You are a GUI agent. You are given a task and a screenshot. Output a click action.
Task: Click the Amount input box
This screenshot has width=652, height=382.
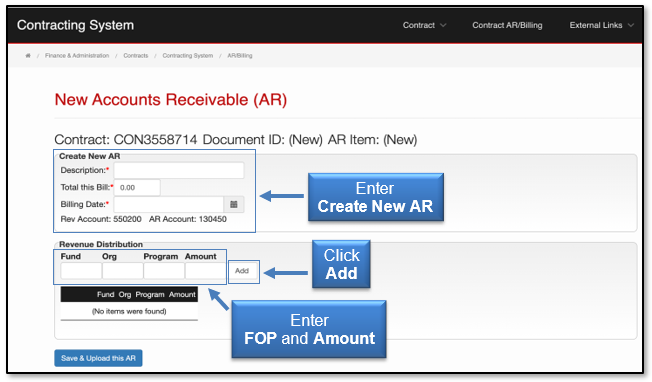point(205,271)
